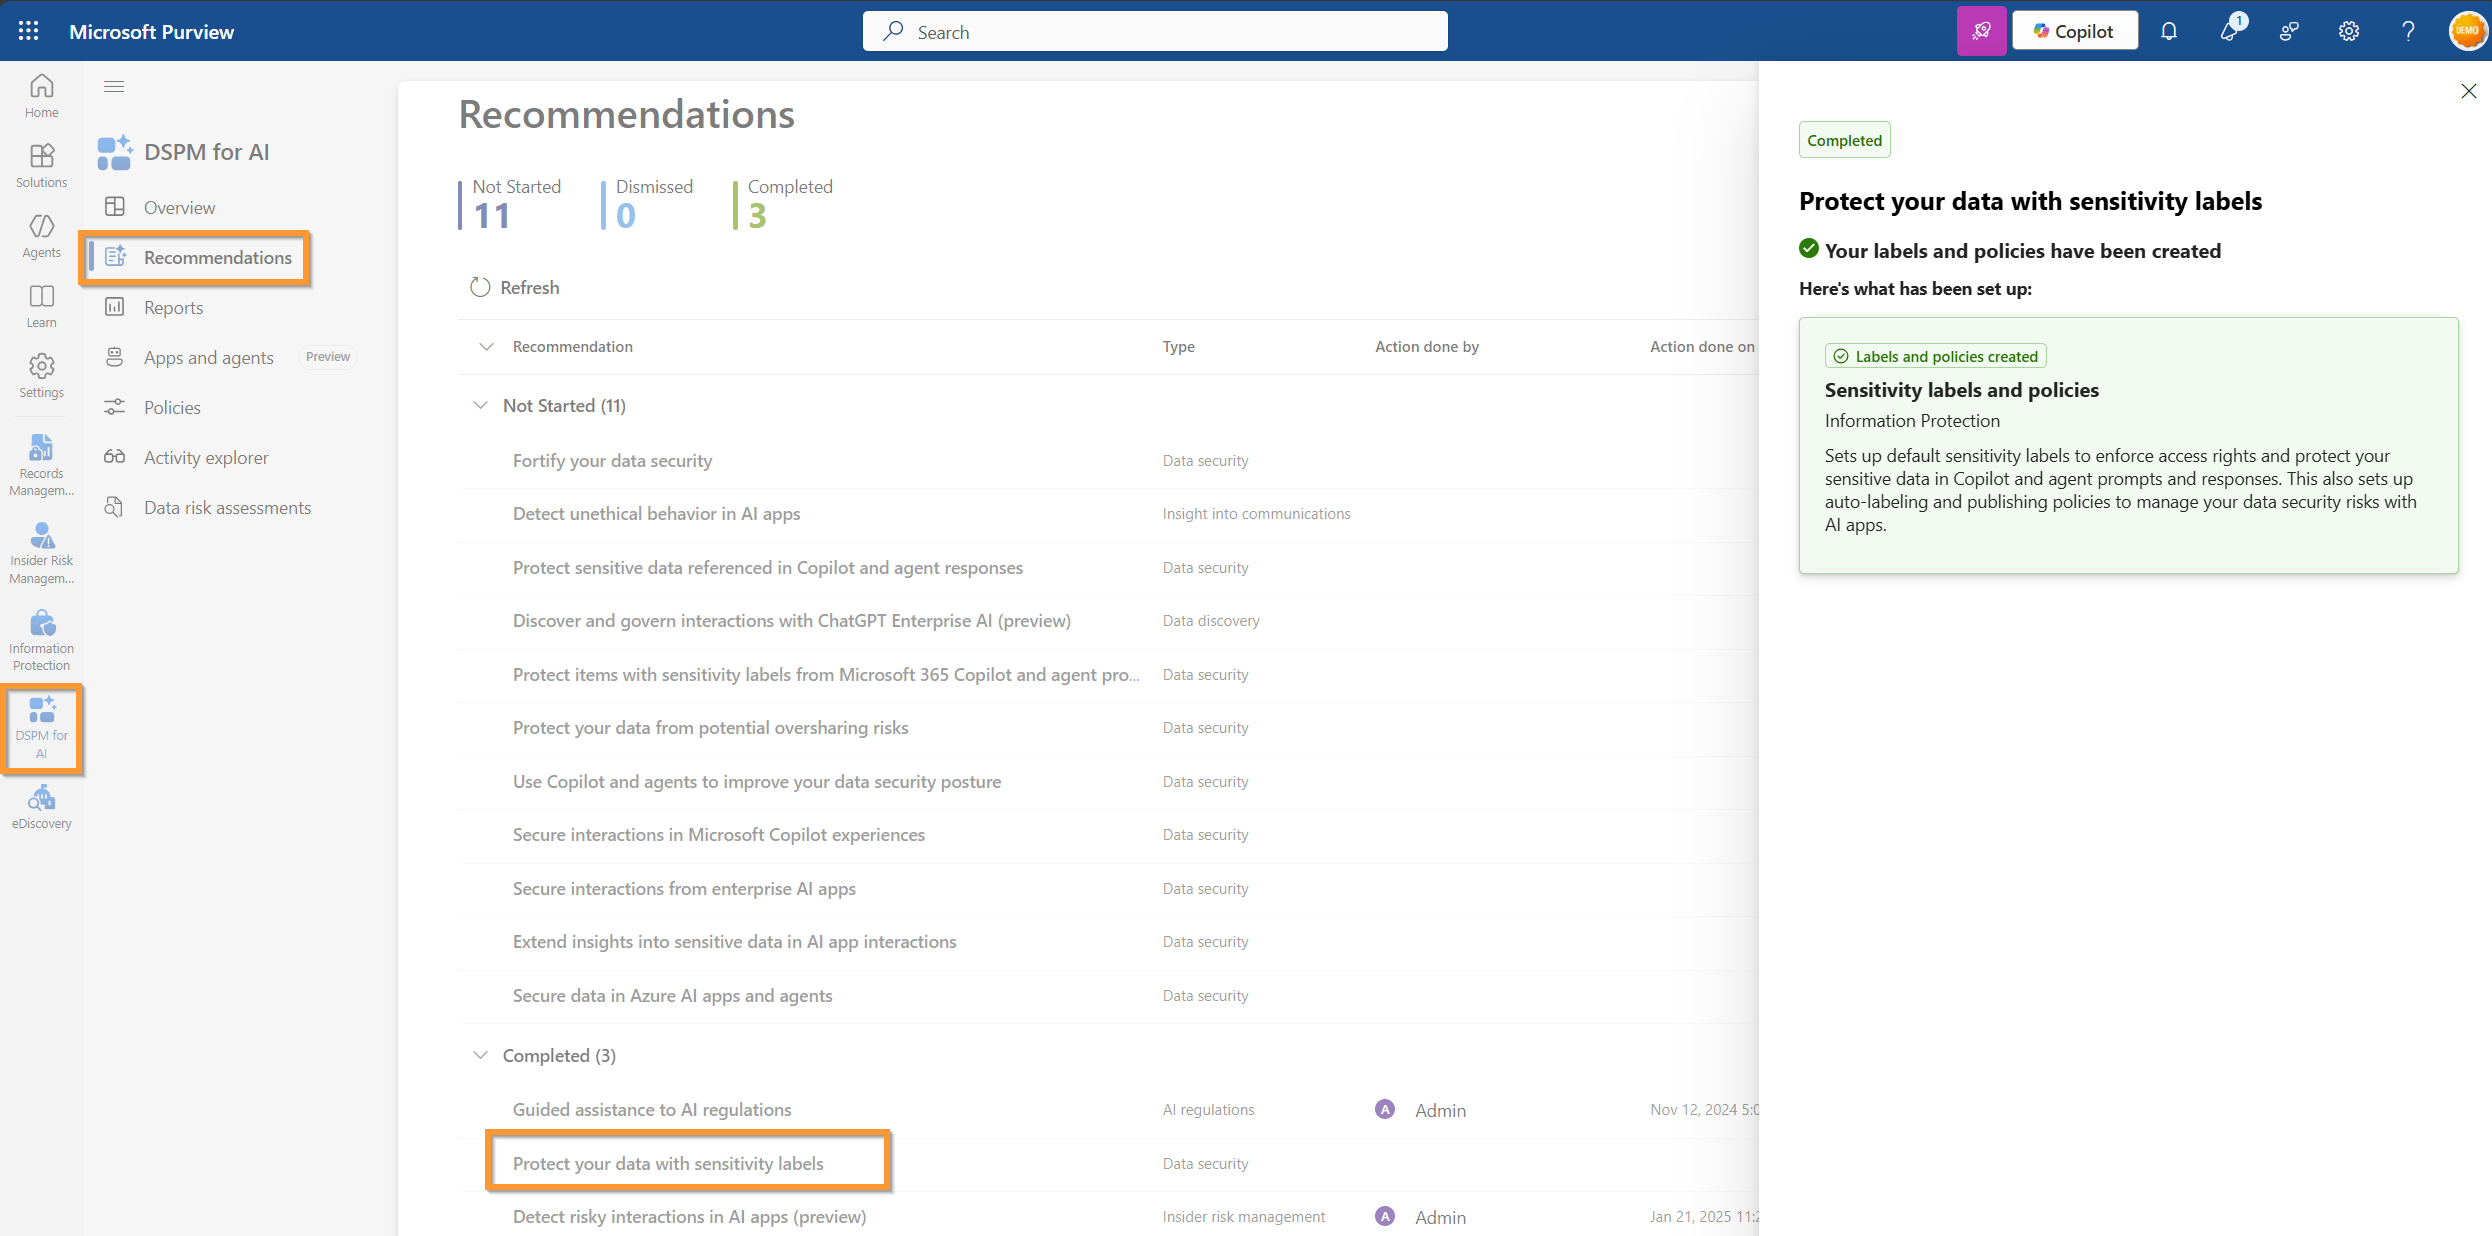Click the notifications bell icon
Image resolution: width=2492 pixels, height=1236 pixels.
2168,31
